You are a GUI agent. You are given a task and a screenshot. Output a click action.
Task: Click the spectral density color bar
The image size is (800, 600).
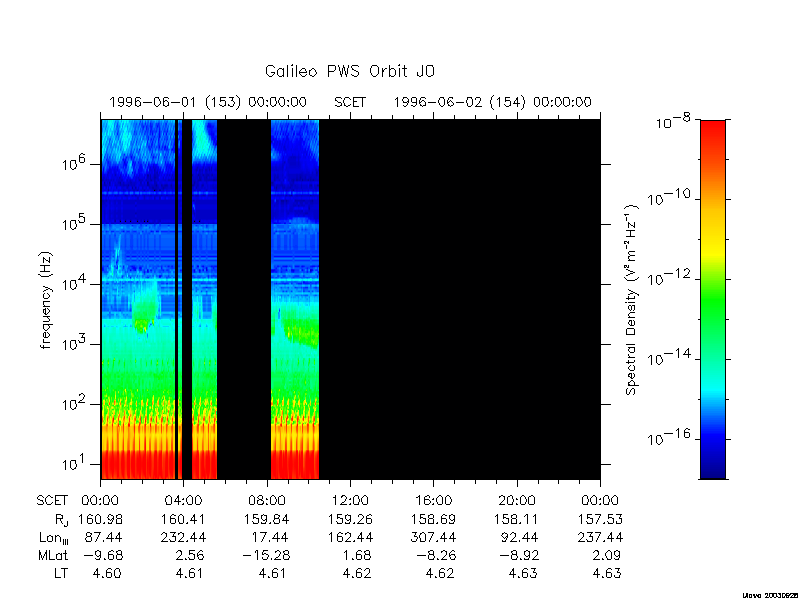(713, 299)
